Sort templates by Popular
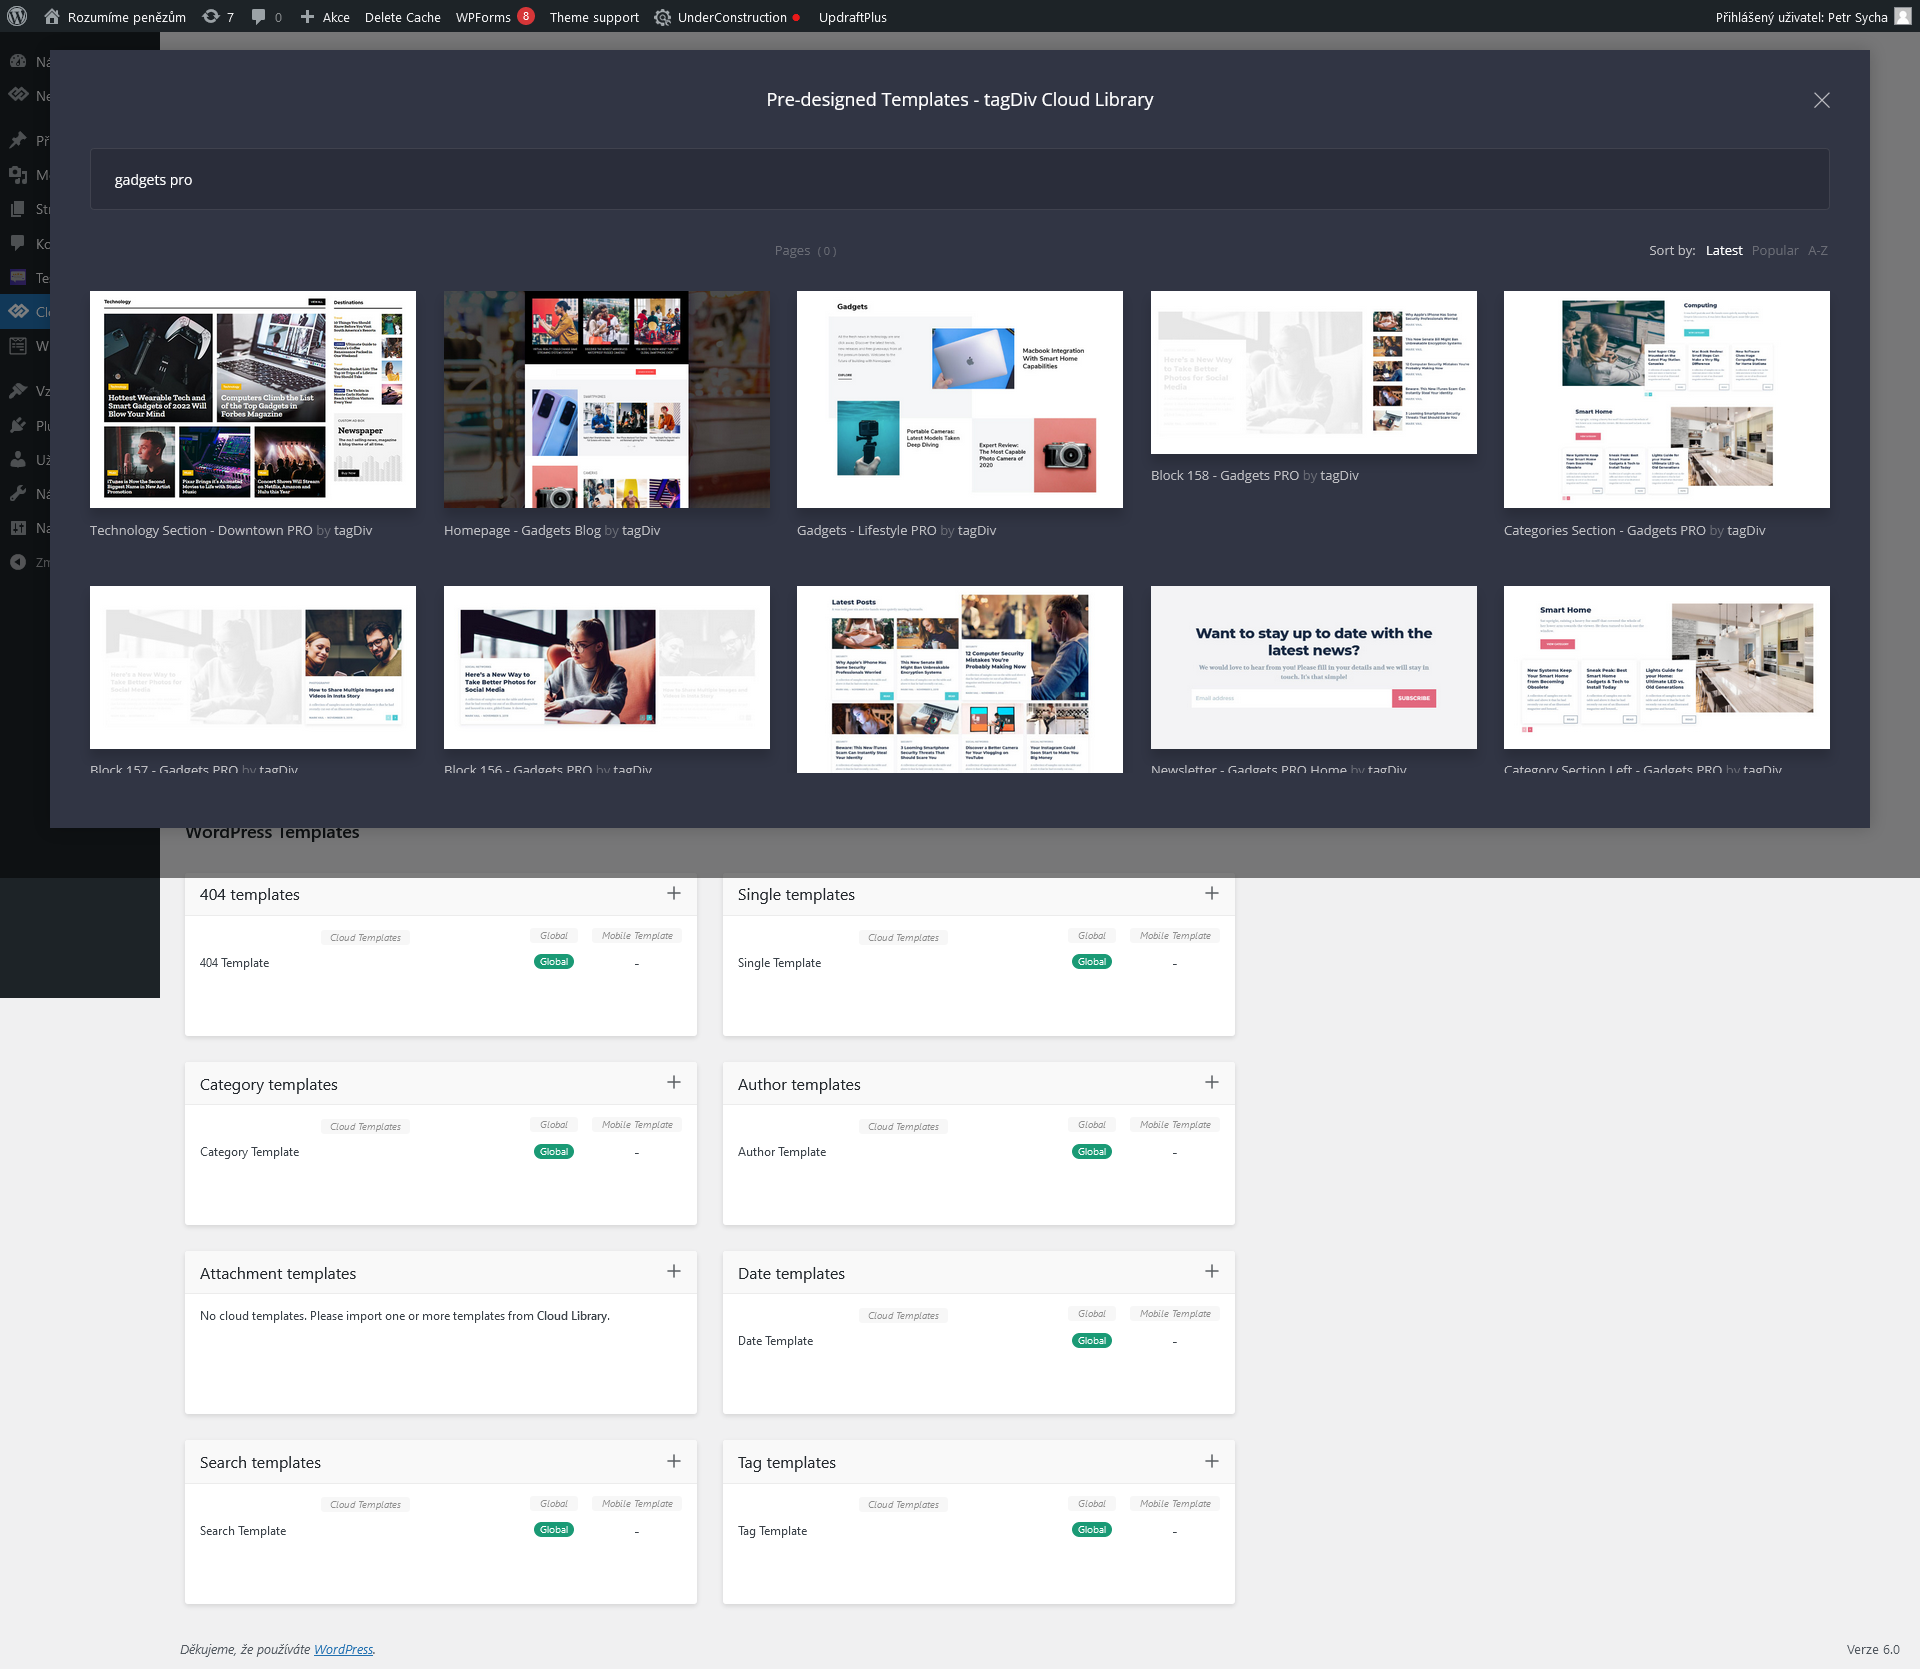1920x1669 pixels. point(1775,251)
